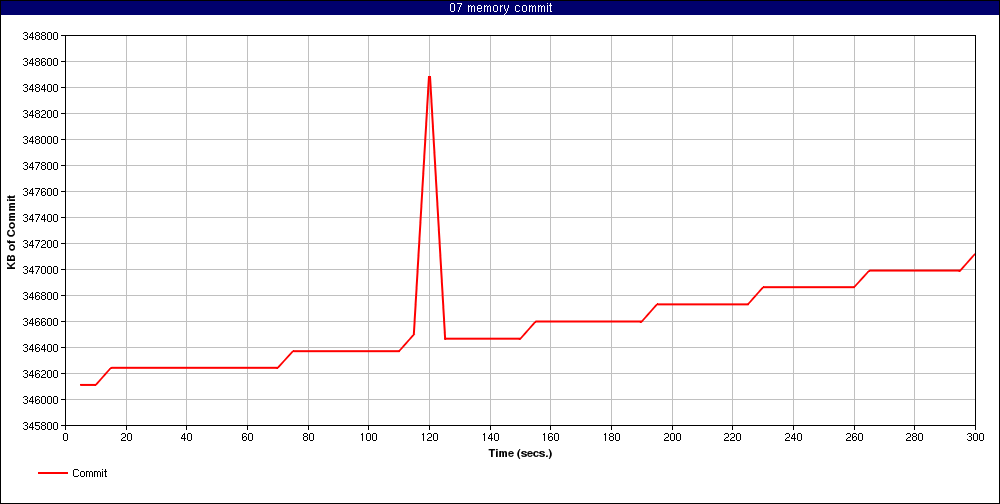Viewport: 1000px width, 504px height.
Task: Click the spike peak at 120 seconds
Action: coord(429,77)
